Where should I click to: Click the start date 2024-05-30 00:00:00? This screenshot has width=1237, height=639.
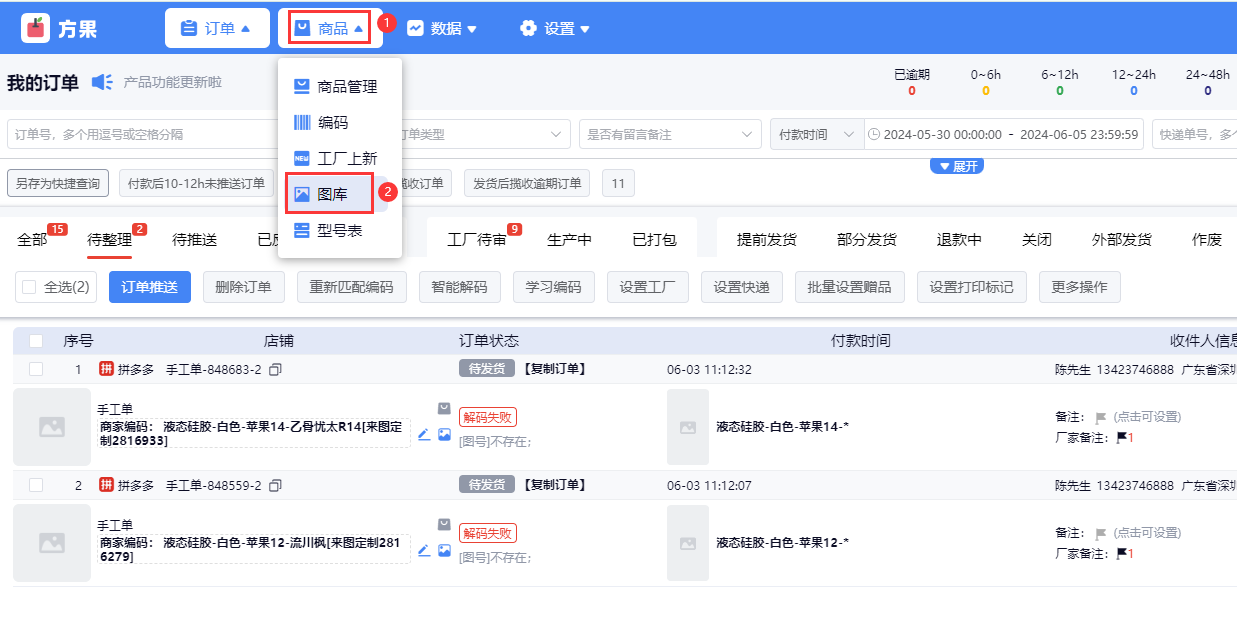coord(943,134)
